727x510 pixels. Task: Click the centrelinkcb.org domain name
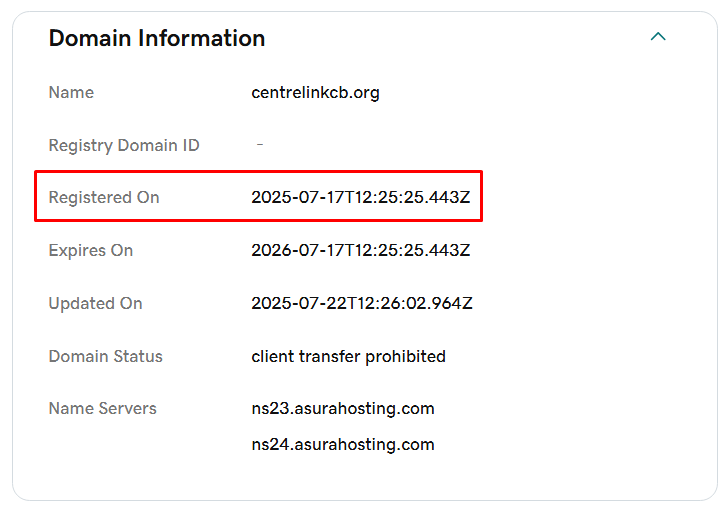315,93
